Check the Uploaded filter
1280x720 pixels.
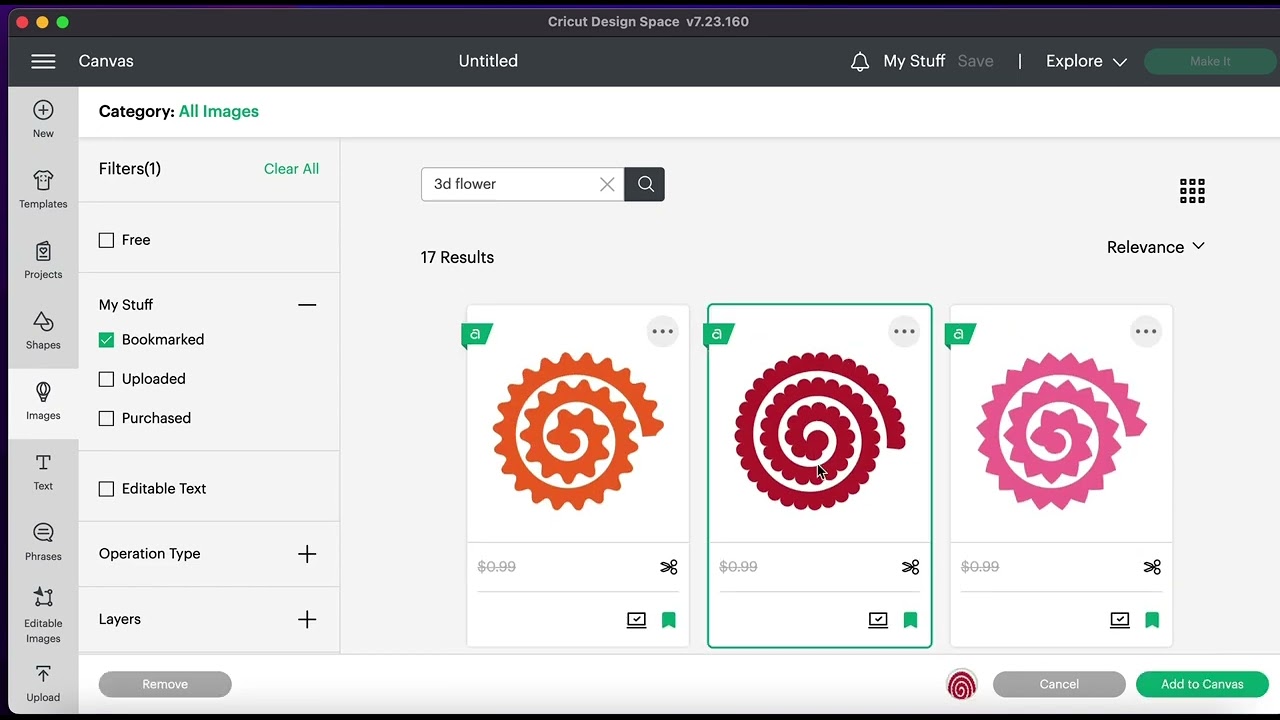[x=107, y=379]
